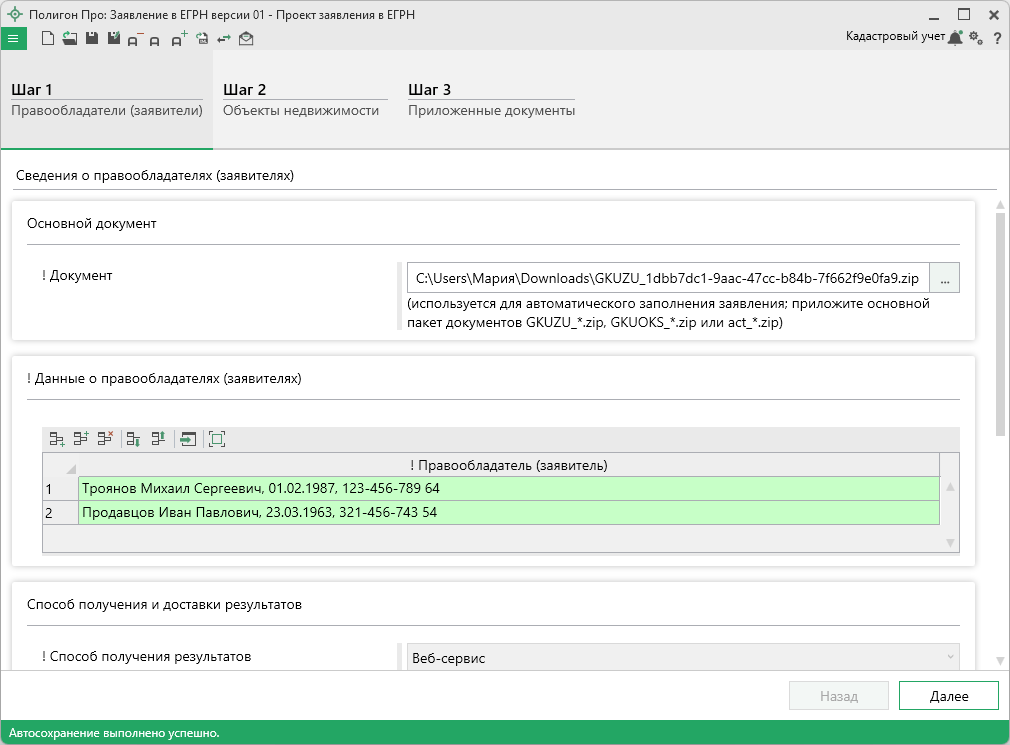Open settings gears icon
Viewport: 1010px width, 745px height.
pyautogui.click(x=976, y=37)
